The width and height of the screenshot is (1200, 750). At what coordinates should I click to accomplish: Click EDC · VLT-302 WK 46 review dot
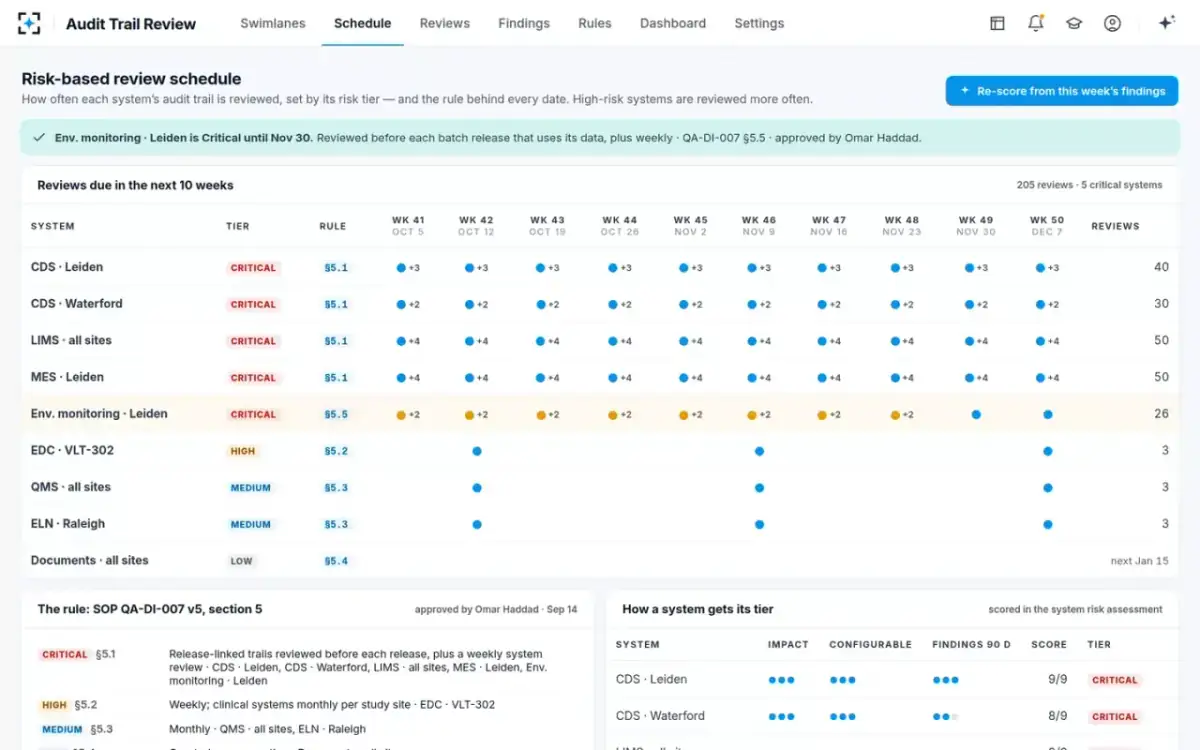coord(760,451)
